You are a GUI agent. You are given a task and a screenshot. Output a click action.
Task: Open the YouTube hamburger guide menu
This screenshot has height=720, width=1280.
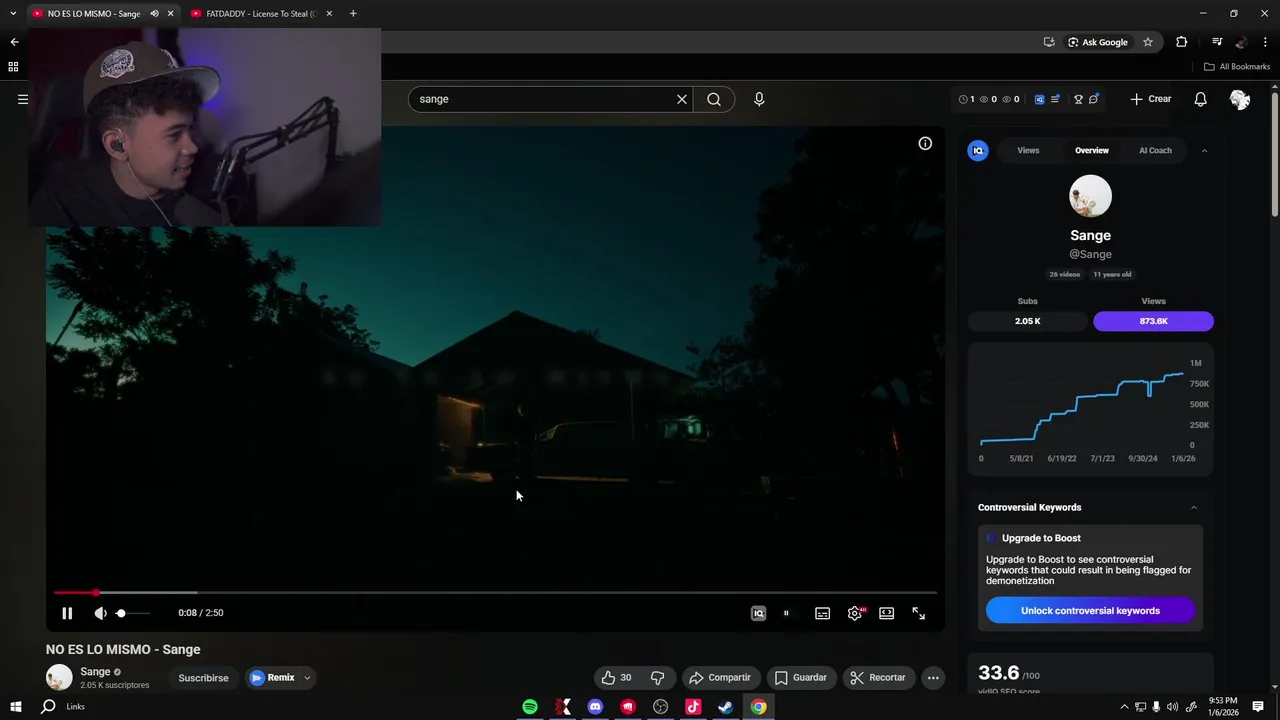23,99
